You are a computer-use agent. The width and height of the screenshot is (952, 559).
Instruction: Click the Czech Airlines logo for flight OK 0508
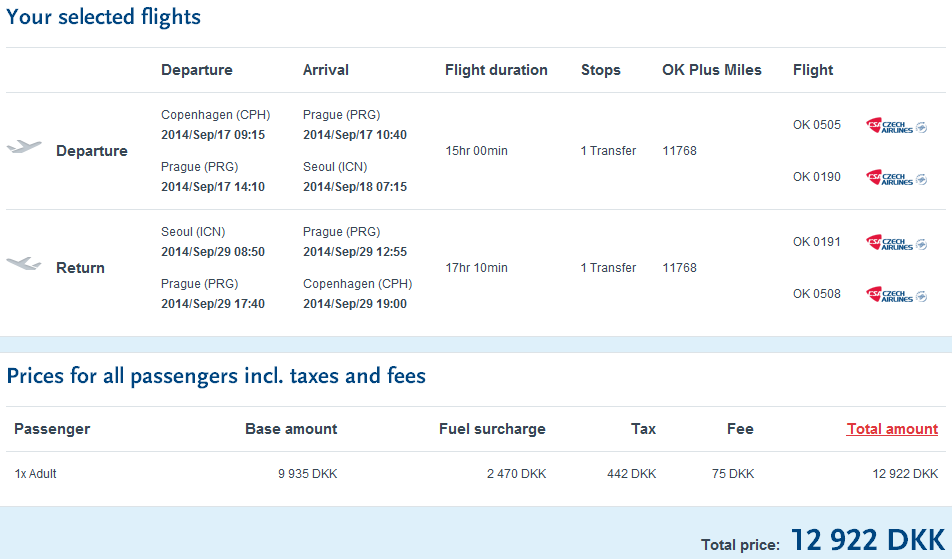point(888,295)
